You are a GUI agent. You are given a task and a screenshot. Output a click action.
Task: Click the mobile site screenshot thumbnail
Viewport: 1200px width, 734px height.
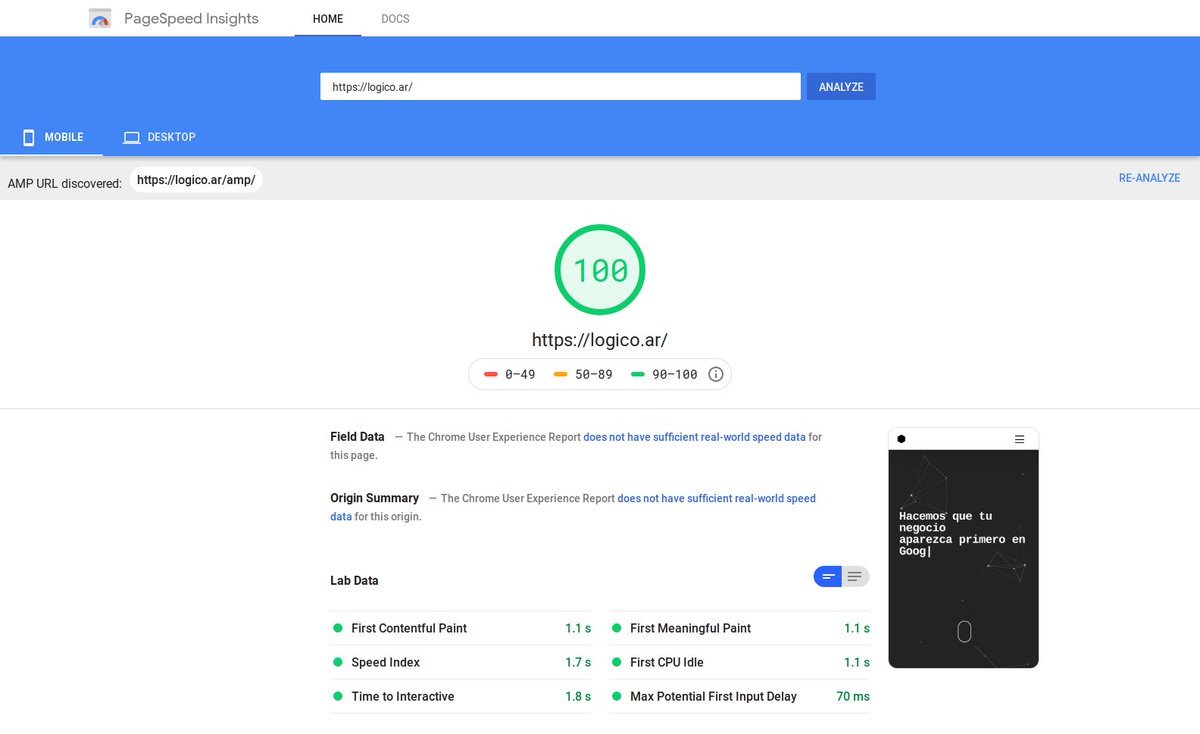coord(963,548)
